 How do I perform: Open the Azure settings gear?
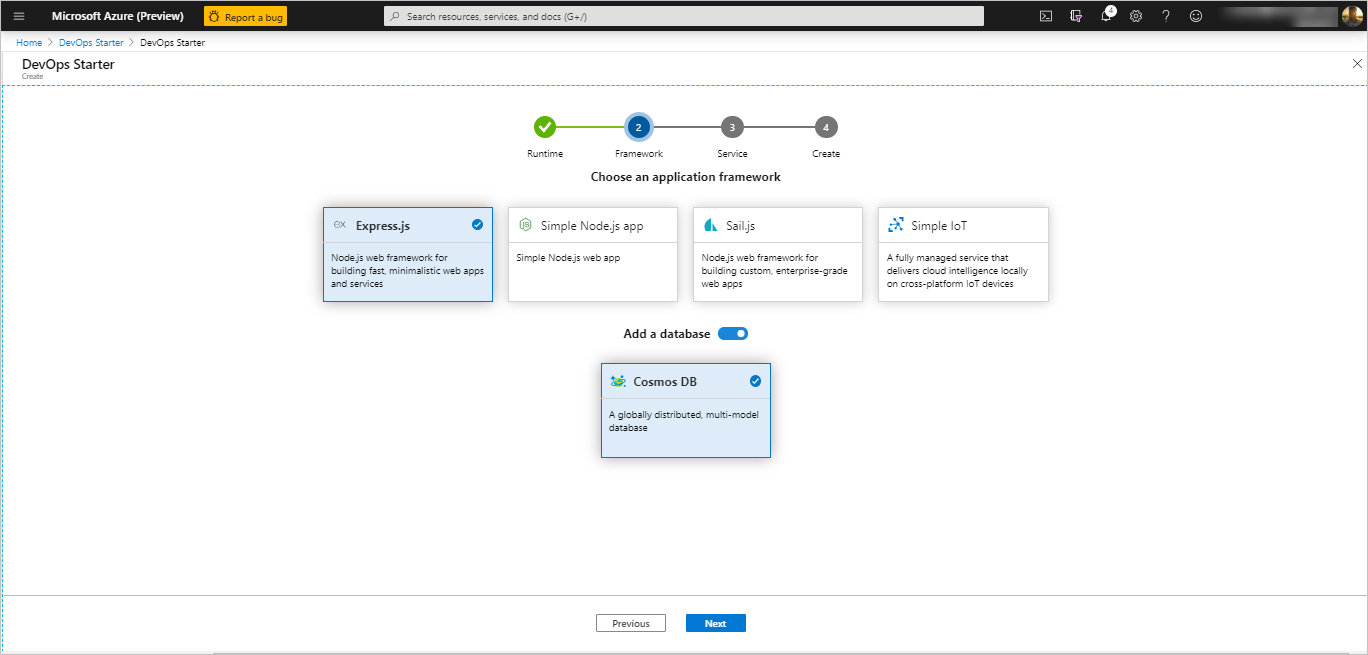point(1136,16)
